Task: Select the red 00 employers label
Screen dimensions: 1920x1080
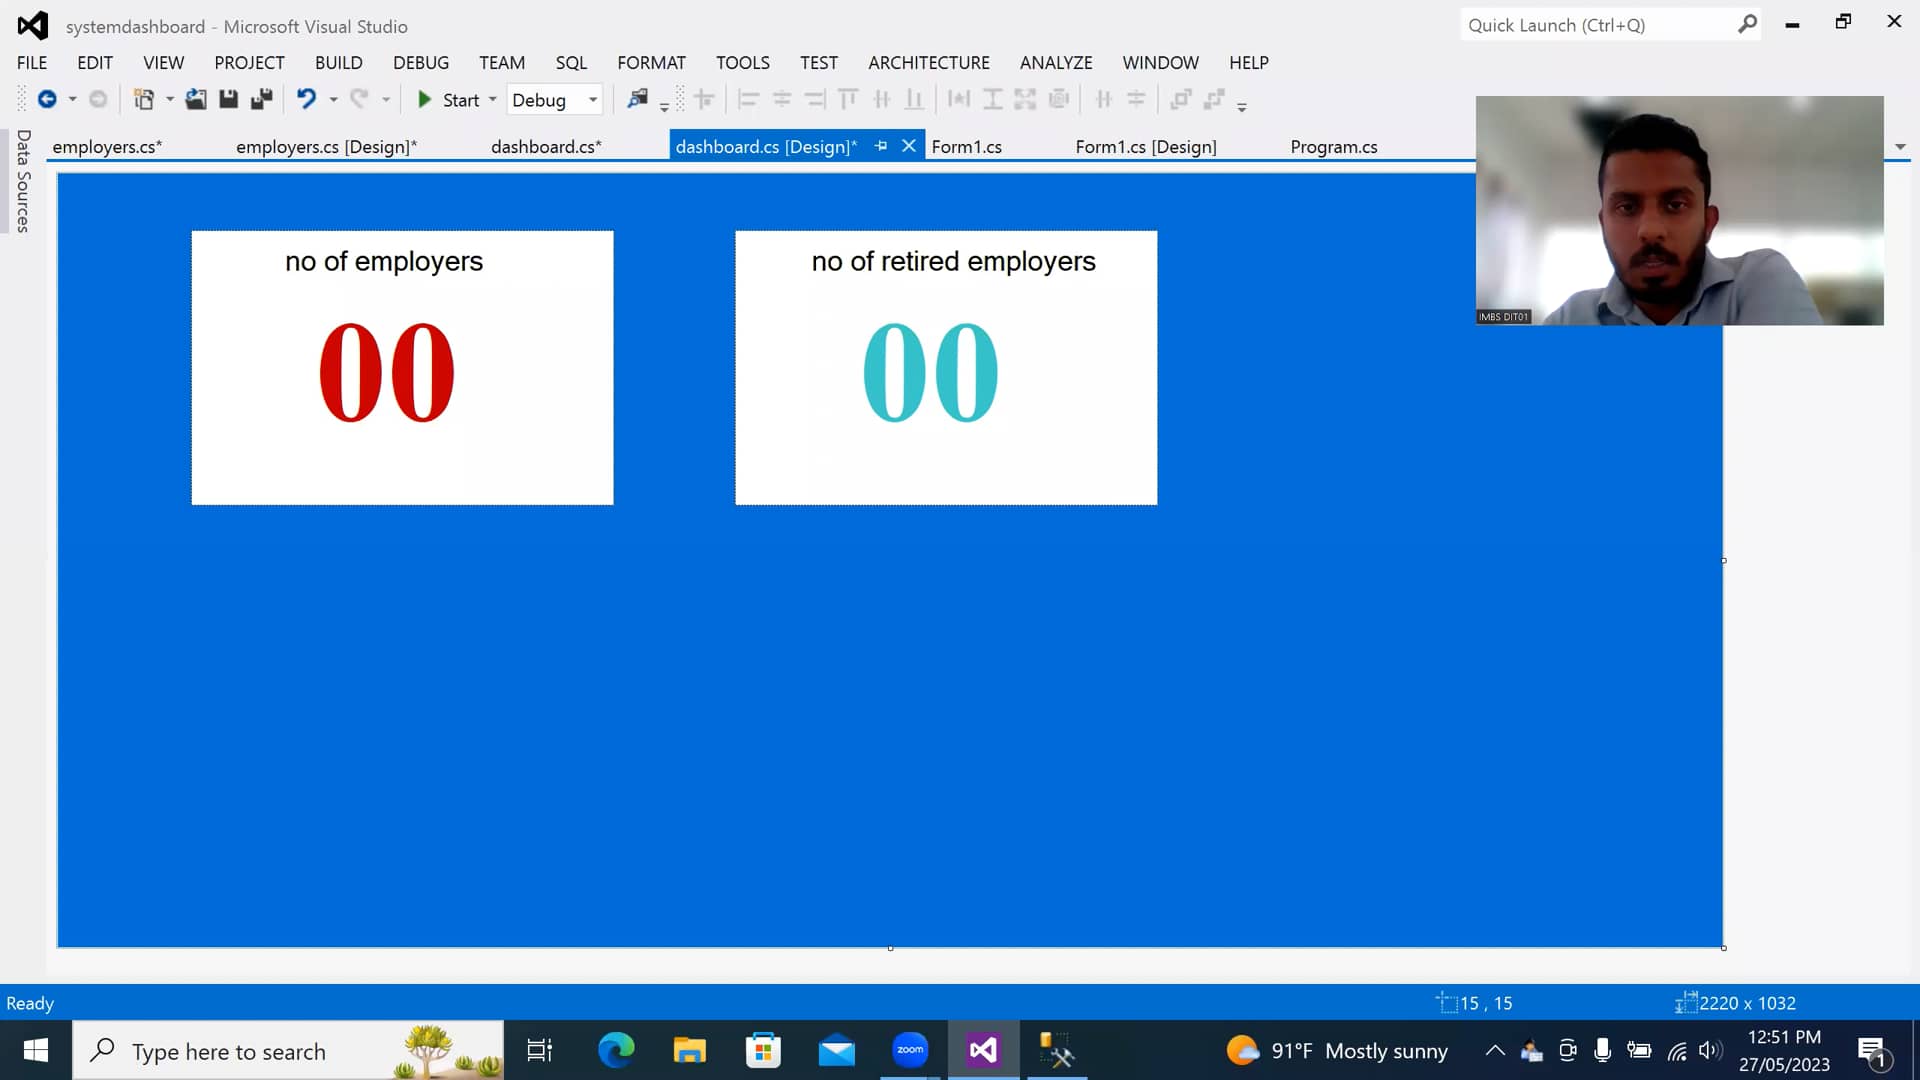Action: point(387,372)
